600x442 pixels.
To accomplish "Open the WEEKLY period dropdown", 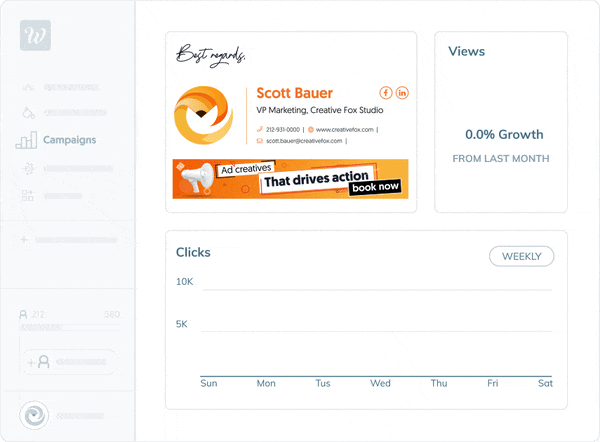I will point(521,256).
